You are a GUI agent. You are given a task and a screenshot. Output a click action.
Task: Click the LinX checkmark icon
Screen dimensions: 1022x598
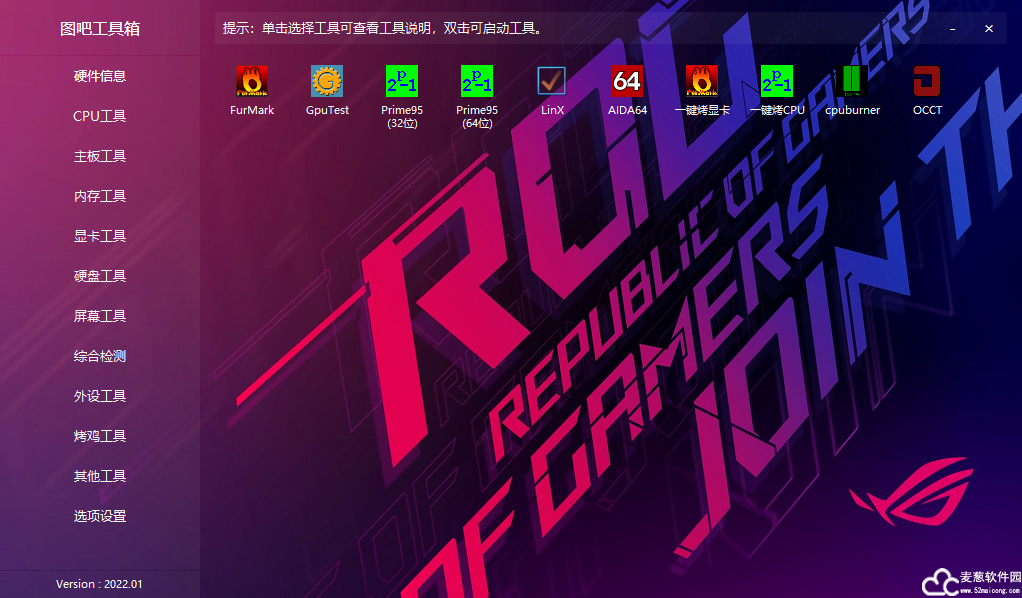click(551, 81)
